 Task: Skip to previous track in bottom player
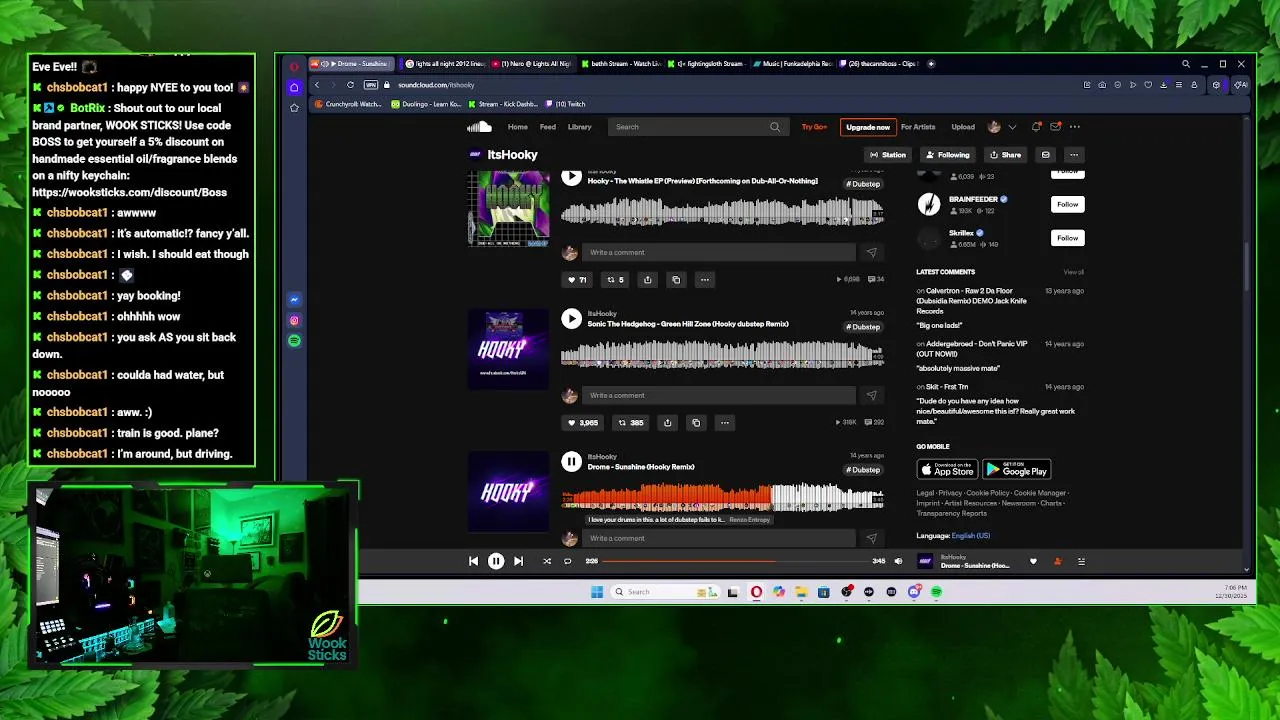(x=474, y=562)
